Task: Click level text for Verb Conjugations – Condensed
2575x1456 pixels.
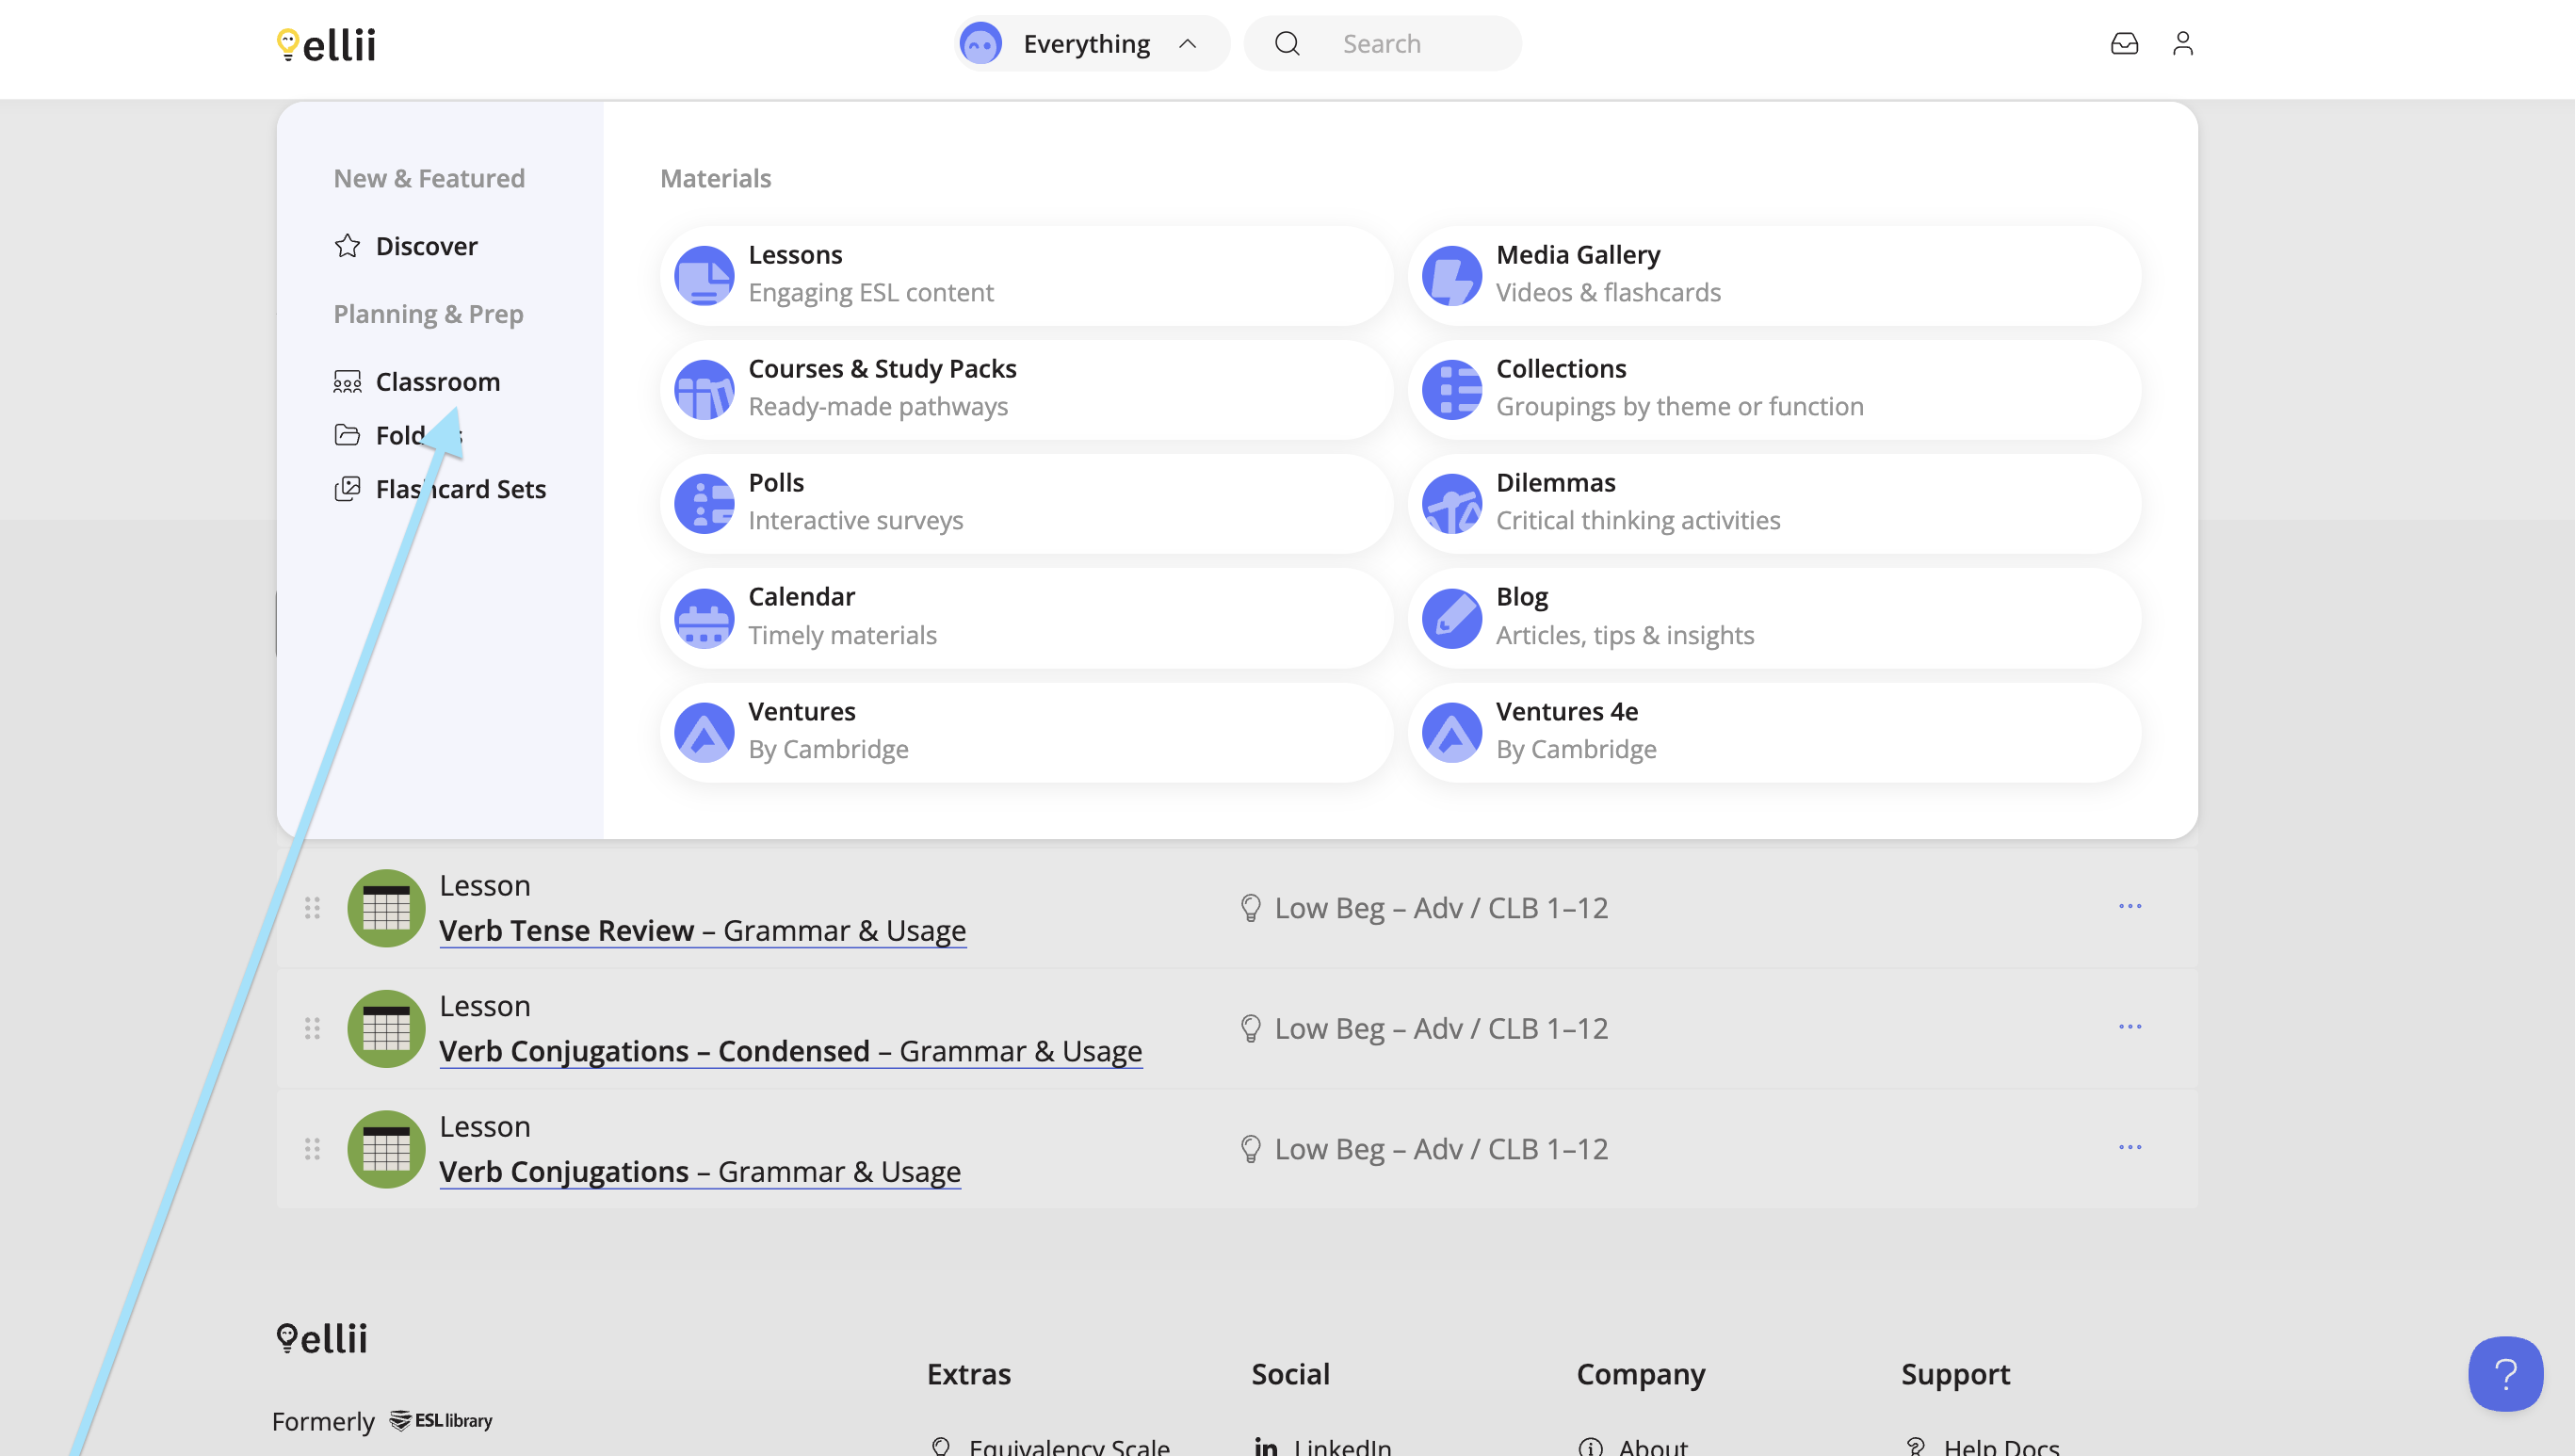Action: pos(1441,1029)
